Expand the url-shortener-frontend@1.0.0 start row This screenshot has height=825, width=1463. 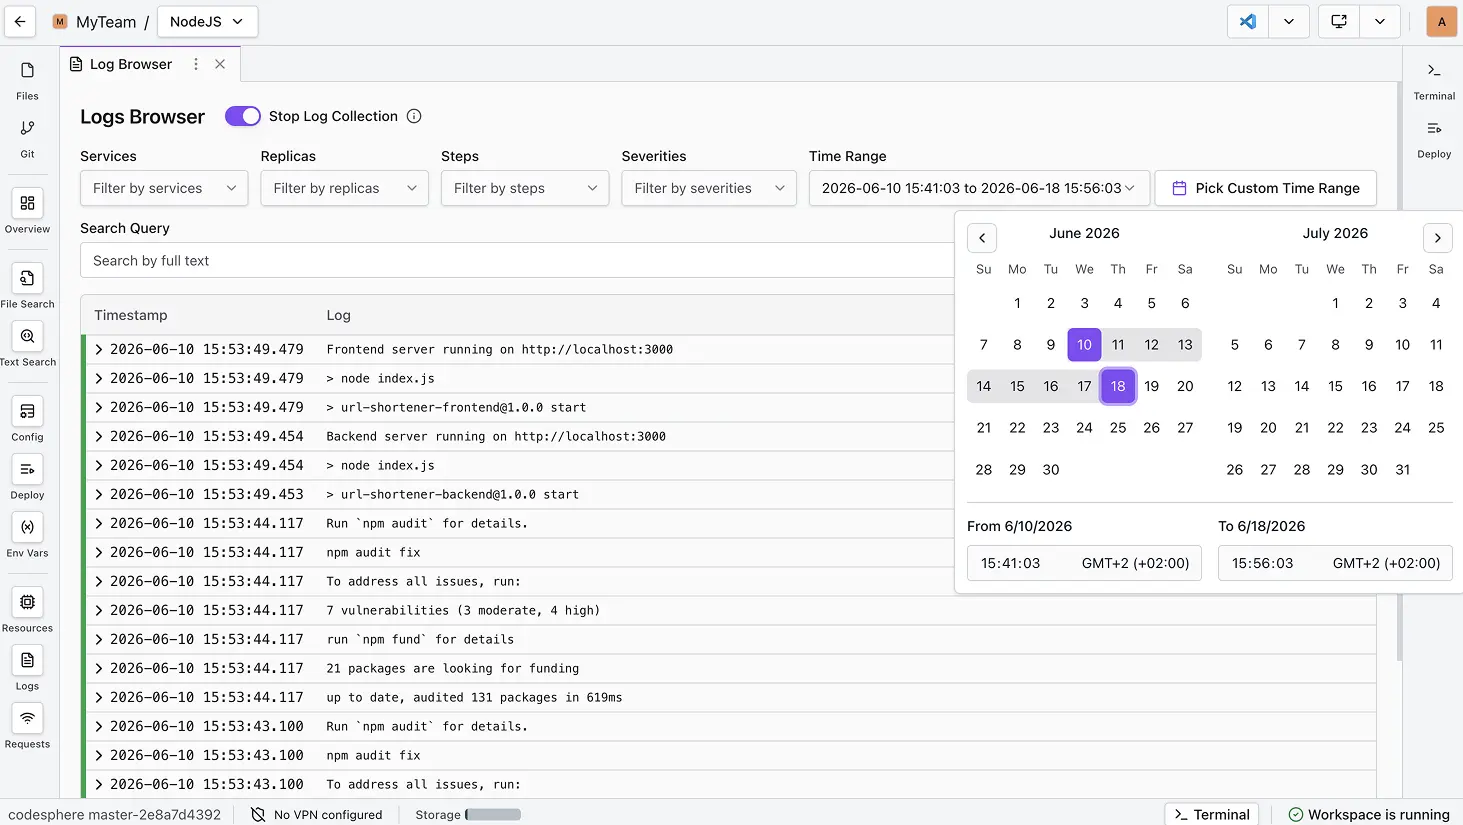click(x=99, y=407)
